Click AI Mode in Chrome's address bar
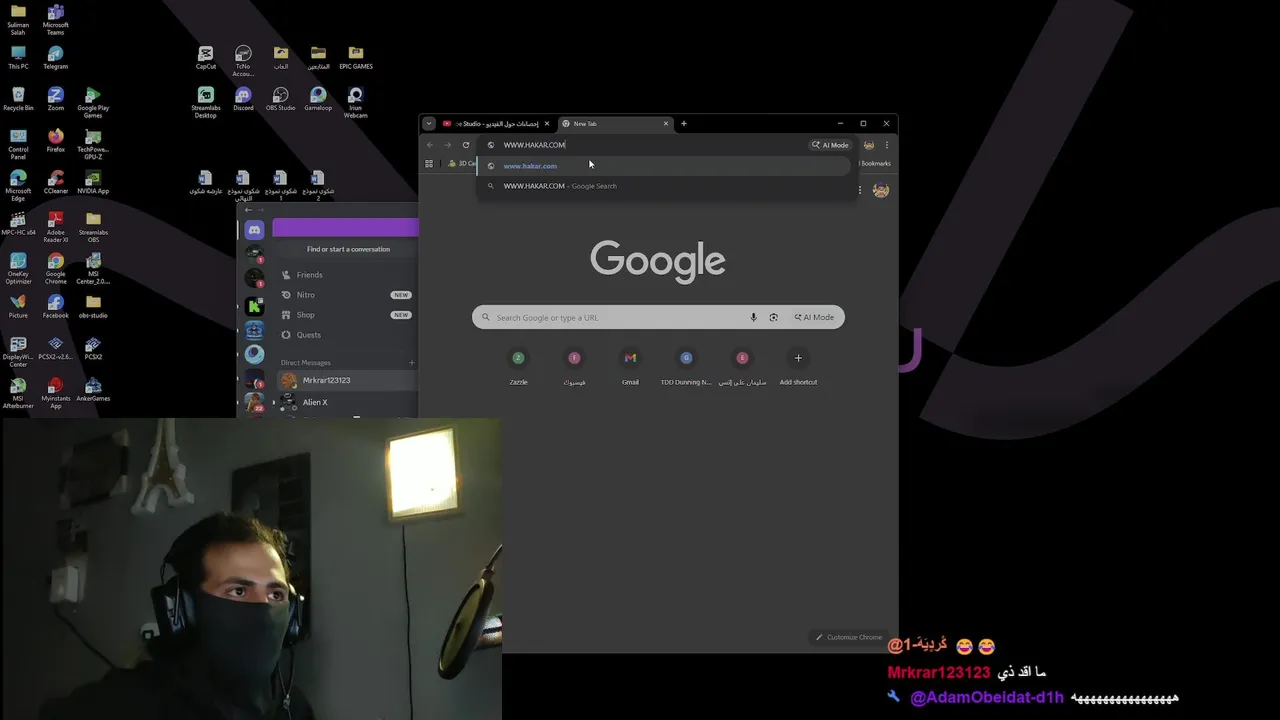This screenshot has width=1280, height=720. click(831, 145)
